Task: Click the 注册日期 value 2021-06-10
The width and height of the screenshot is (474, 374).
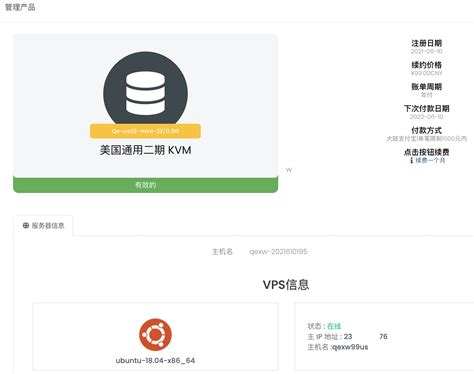Action: coord(426,51)
